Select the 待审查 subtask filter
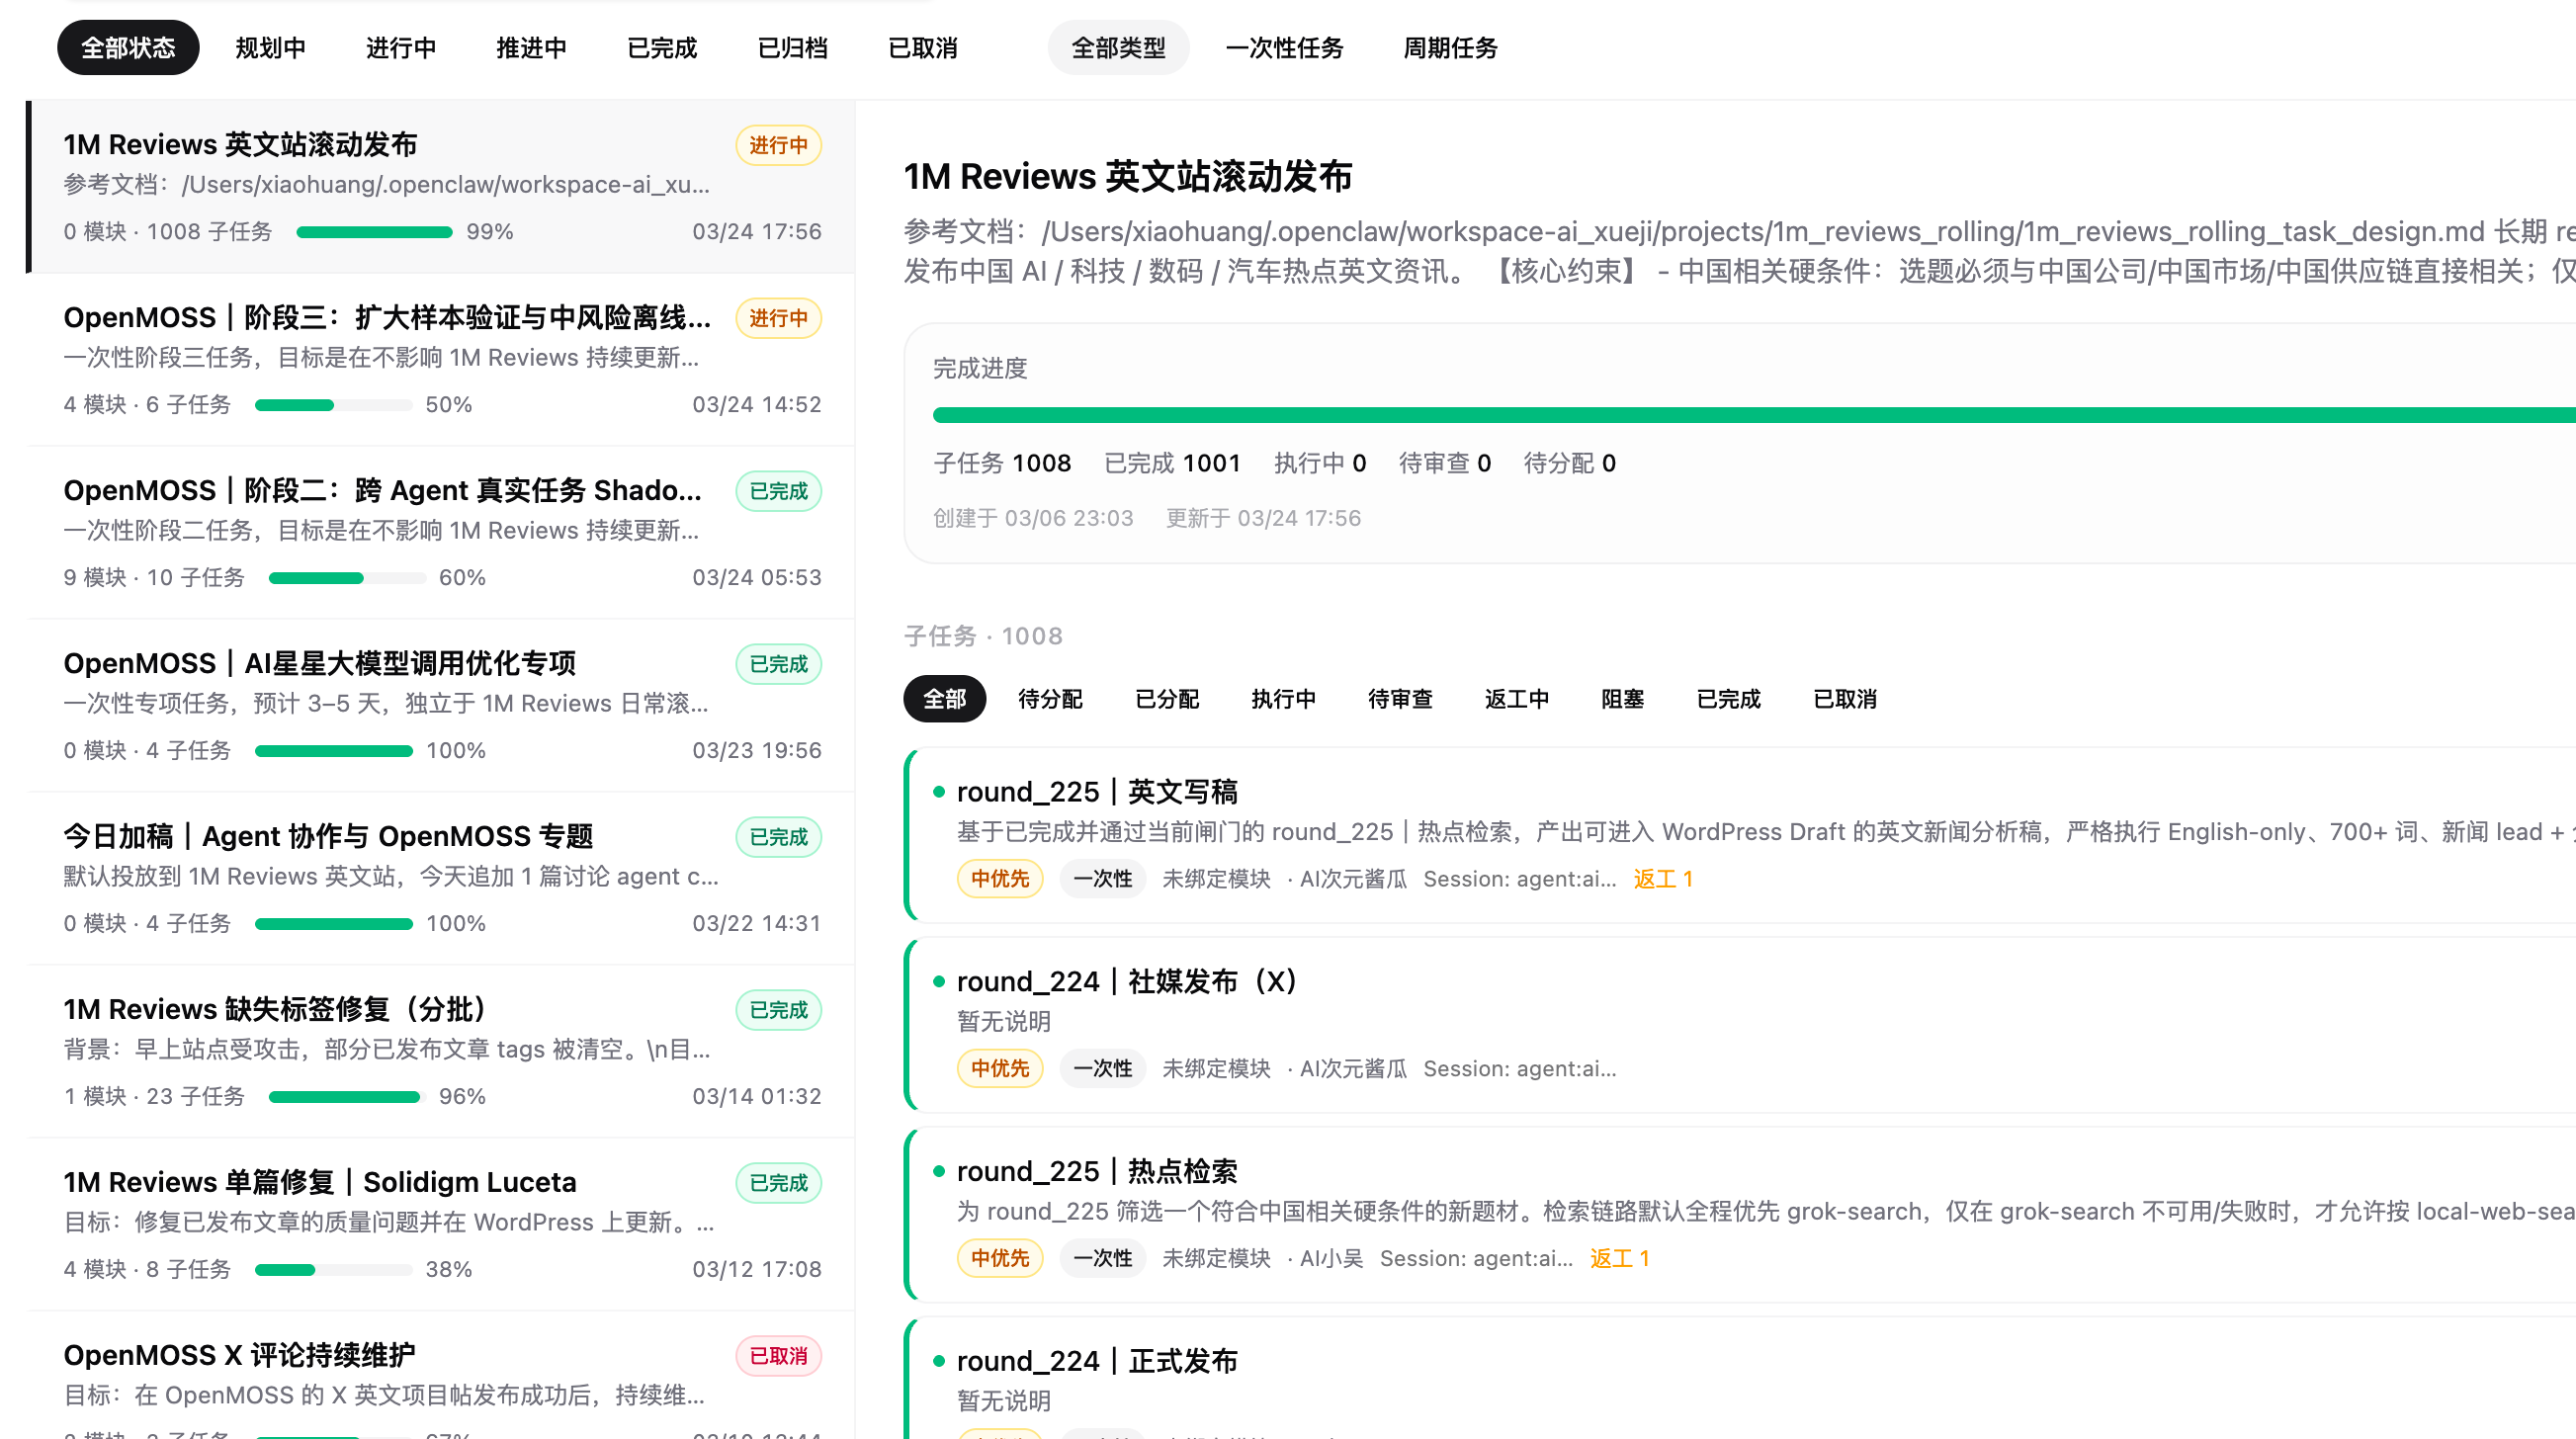 1400,699
